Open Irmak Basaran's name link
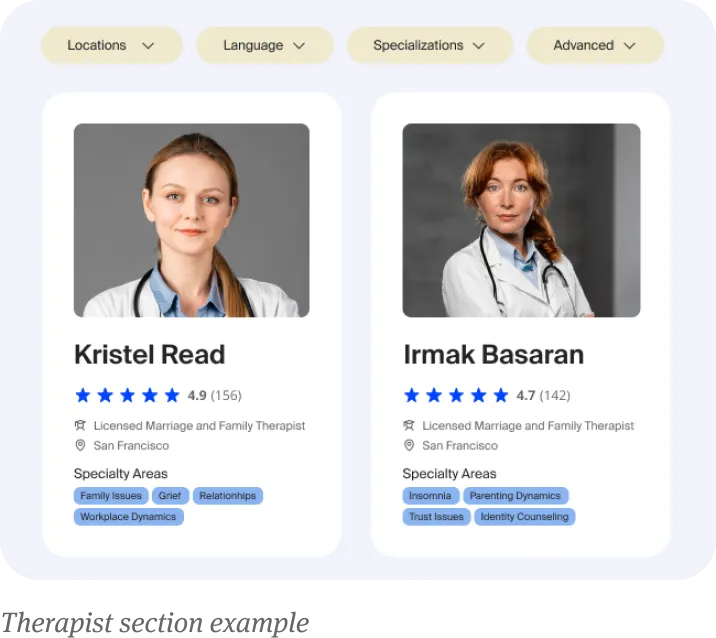 coord(494,355)
